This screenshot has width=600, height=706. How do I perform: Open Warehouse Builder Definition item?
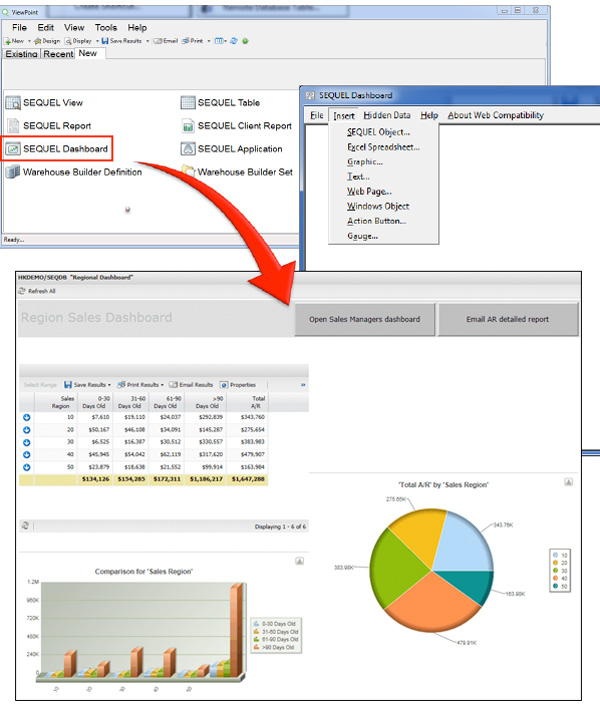[x=73, y=172]
